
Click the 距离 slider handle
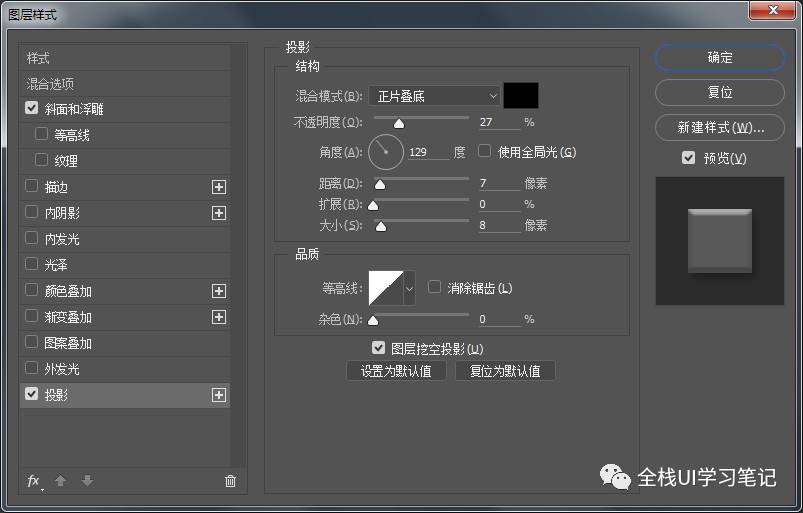click(380, 185)
